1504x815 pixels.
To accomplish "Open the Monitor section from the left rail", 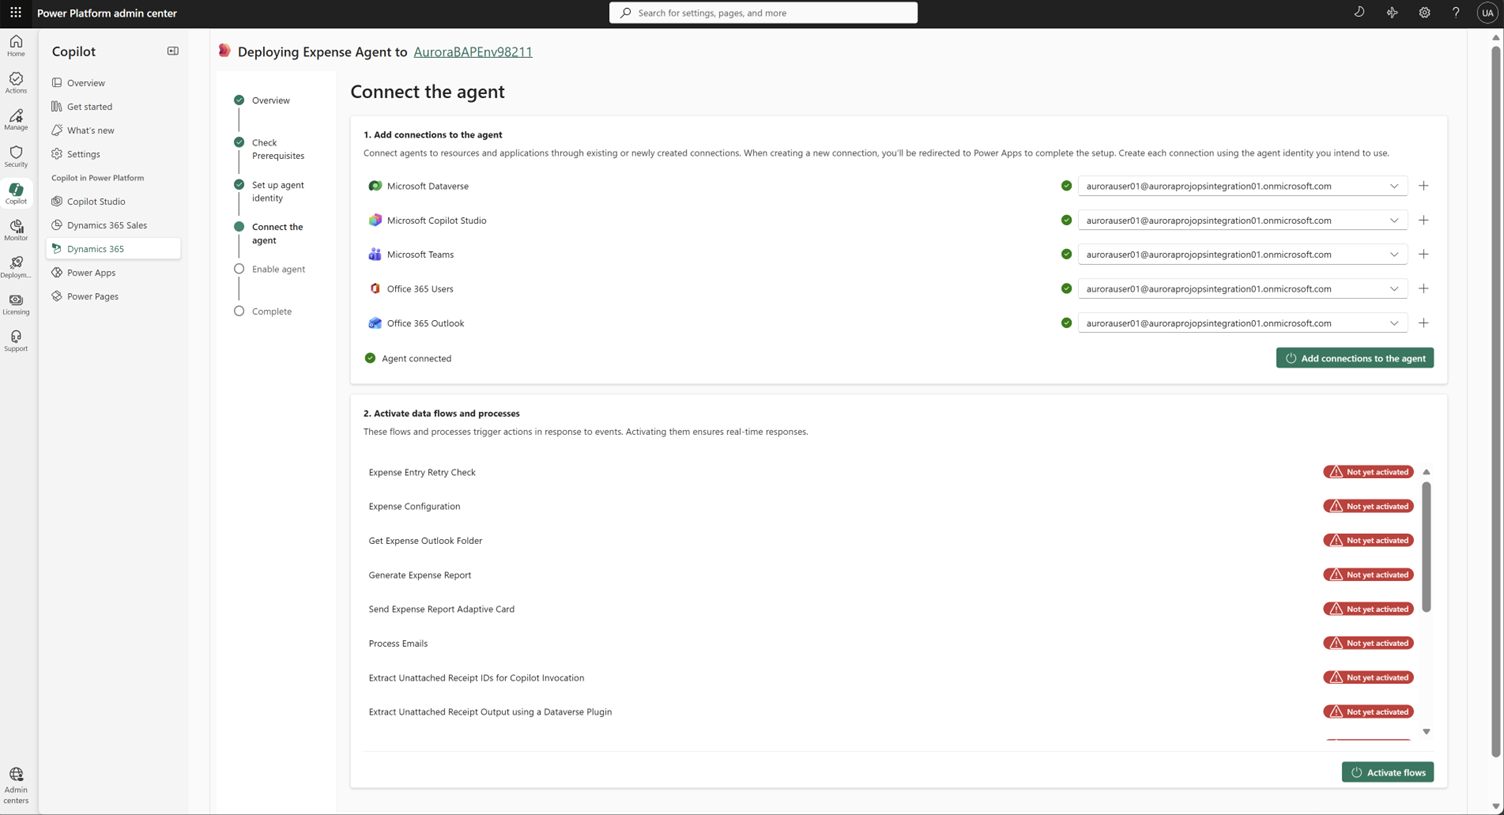I will tap(15, 228).
